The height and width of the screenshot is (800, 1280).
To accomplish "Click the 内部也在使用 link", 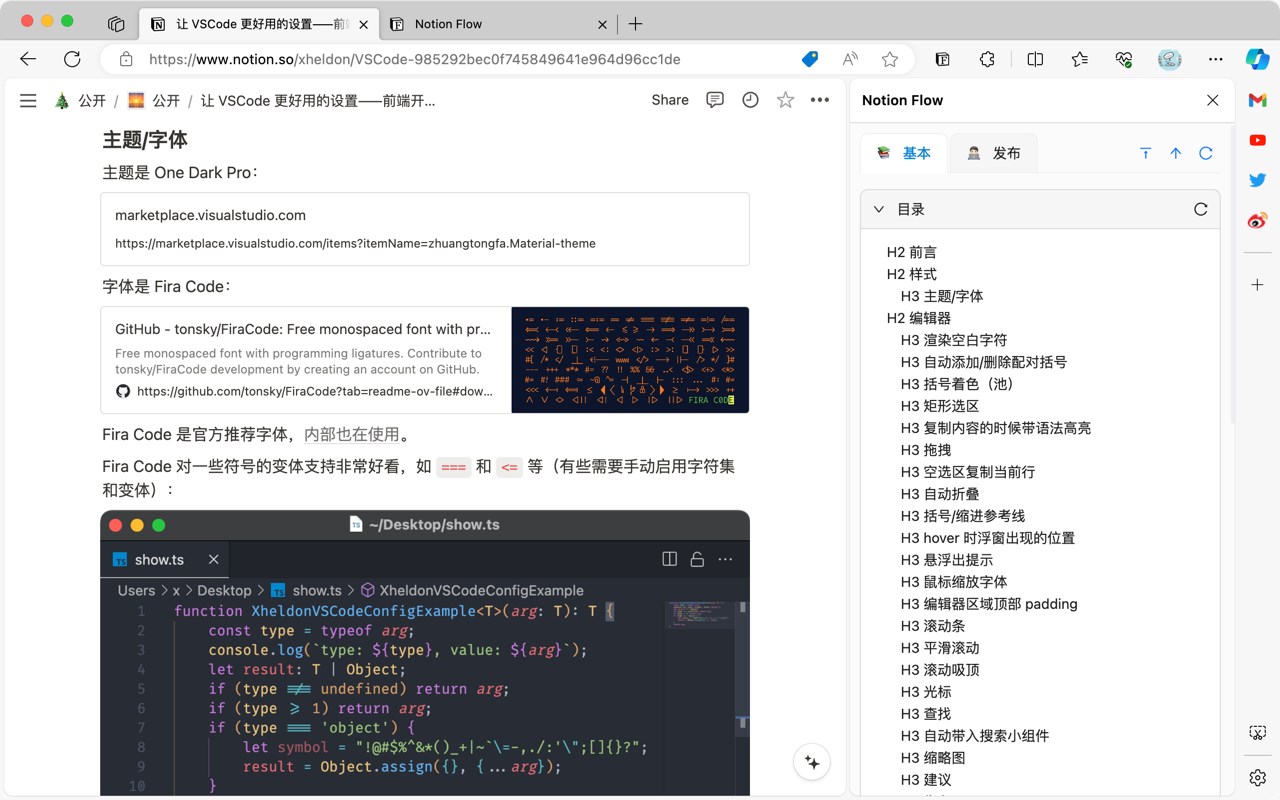I will click(x=351, y=434).
